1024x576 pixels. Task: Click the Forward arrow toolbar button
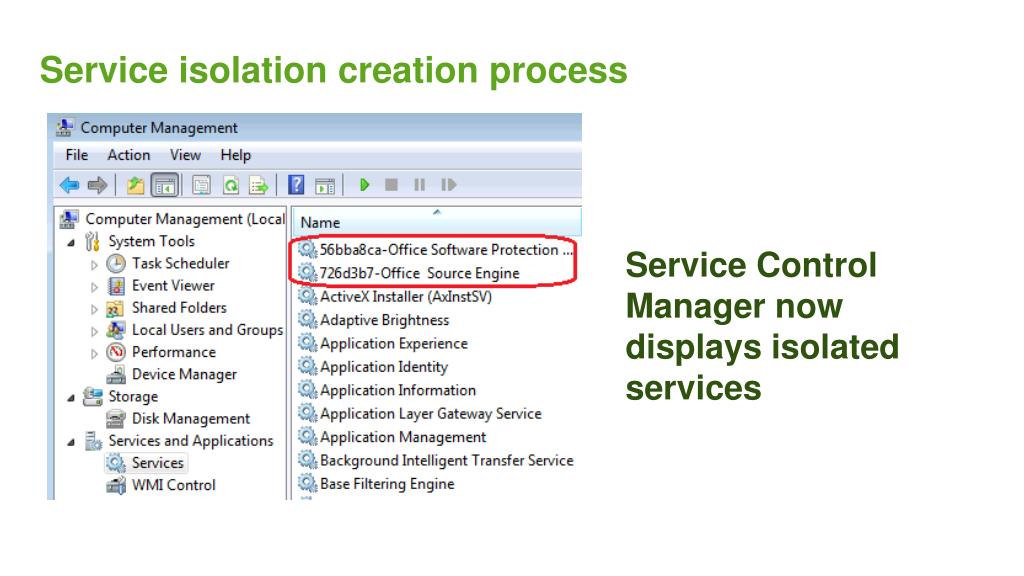[97, 185]
